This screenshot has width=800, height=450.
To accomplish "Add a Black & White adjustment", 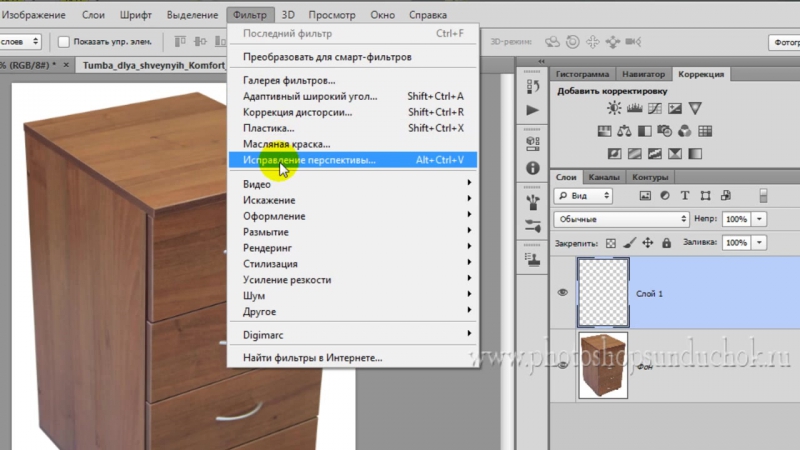I will tap(644, 131).
